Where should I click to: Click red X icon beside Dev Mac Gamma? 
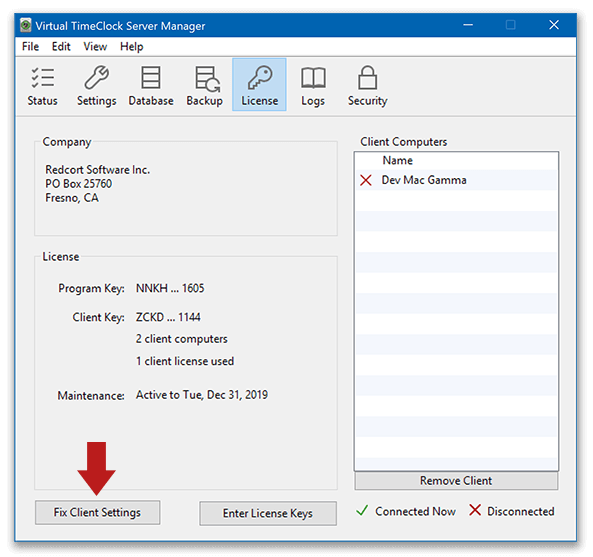366,180
